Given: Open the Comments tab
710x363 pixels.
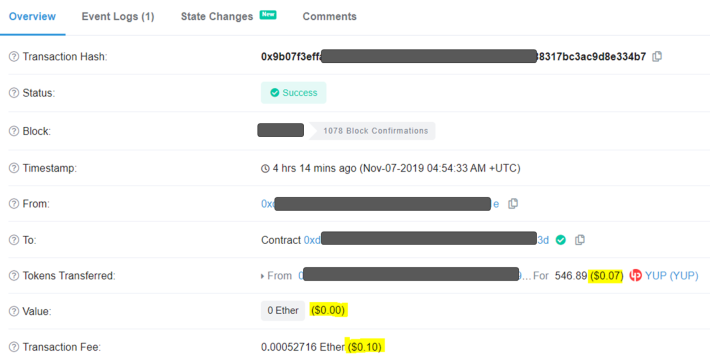Looking at the screenshot, I should (x=330, y=17).
